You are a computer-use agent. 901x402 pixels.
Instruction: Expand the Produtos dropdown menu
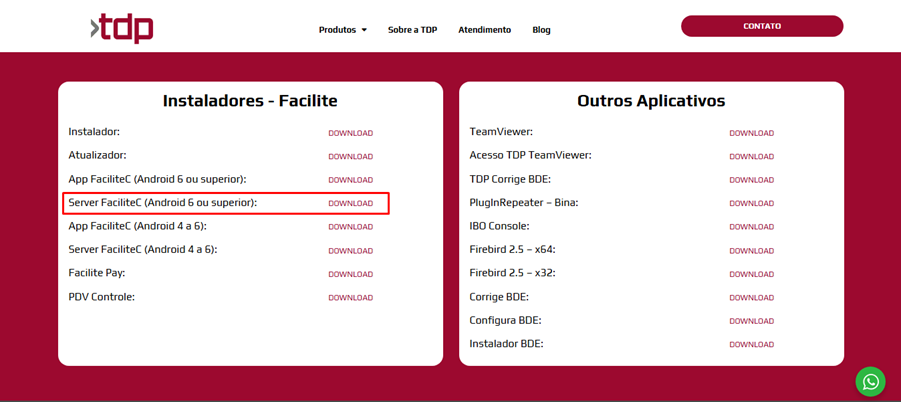coord(343,30)
